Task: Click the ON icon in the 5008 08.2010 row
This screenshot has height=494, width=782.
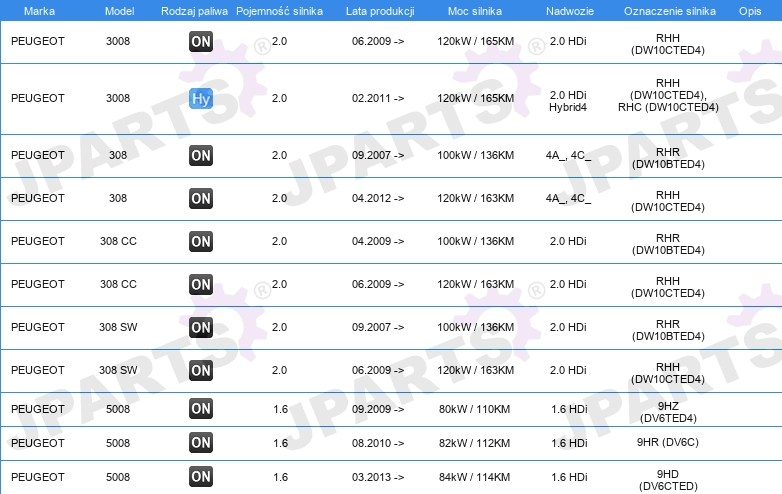Action: tap(201, 443)
